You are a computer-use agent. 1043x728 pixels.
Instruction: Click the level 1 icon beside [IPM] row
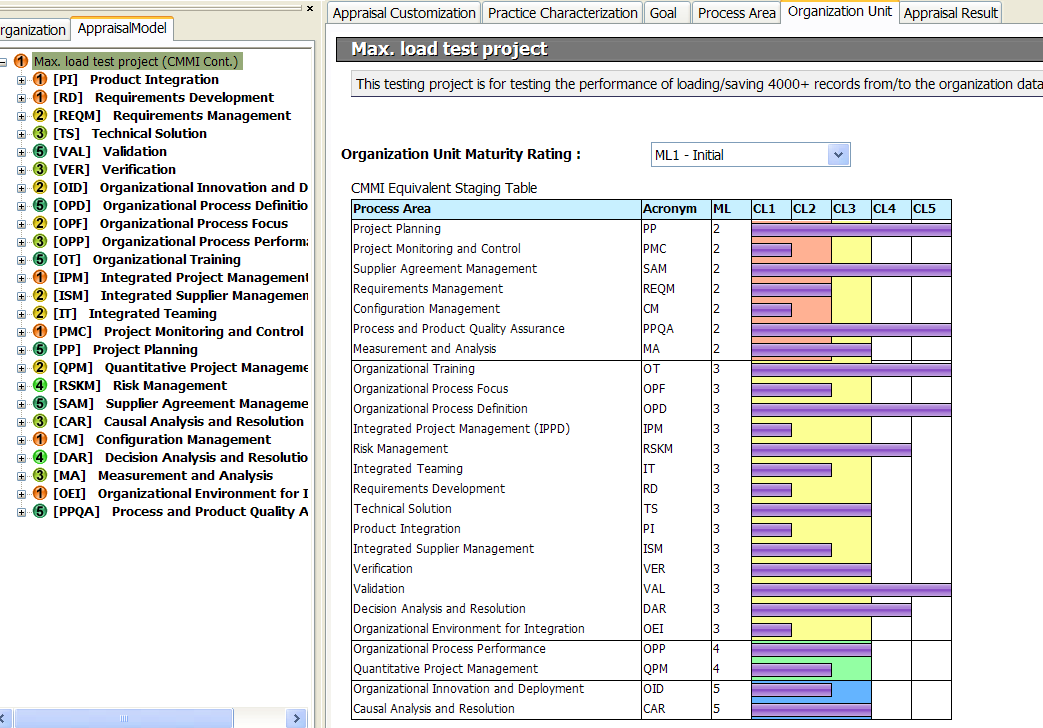[x=40, y=277]
